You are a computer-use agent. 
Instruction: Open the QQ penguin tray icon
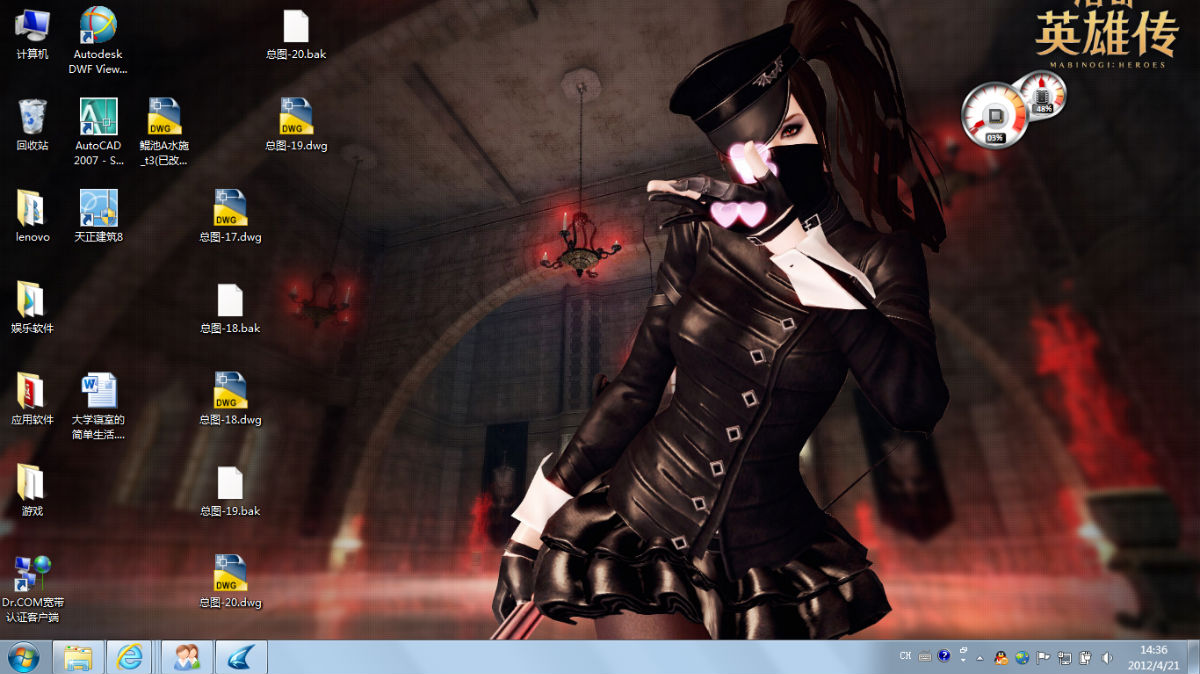coord(1001,658)
